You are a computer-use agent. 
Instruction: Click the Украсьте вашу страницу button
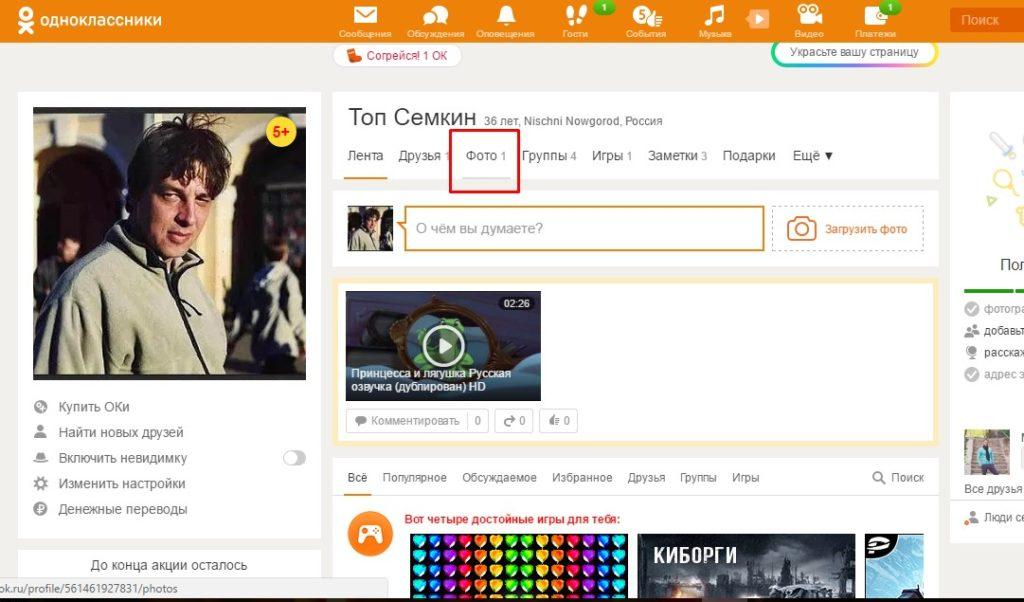pyautogui.click(x=854, y=52)
